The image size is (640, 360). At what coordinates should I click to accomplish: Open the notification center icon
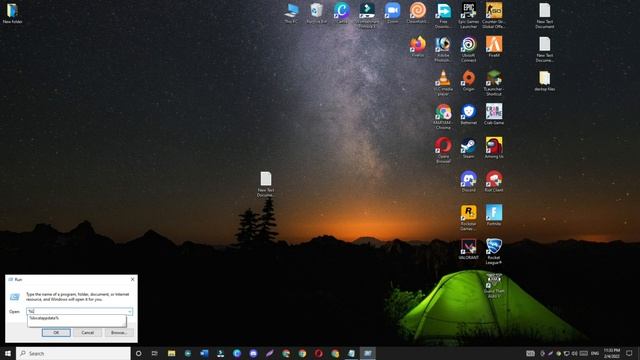tap(629, 353)
